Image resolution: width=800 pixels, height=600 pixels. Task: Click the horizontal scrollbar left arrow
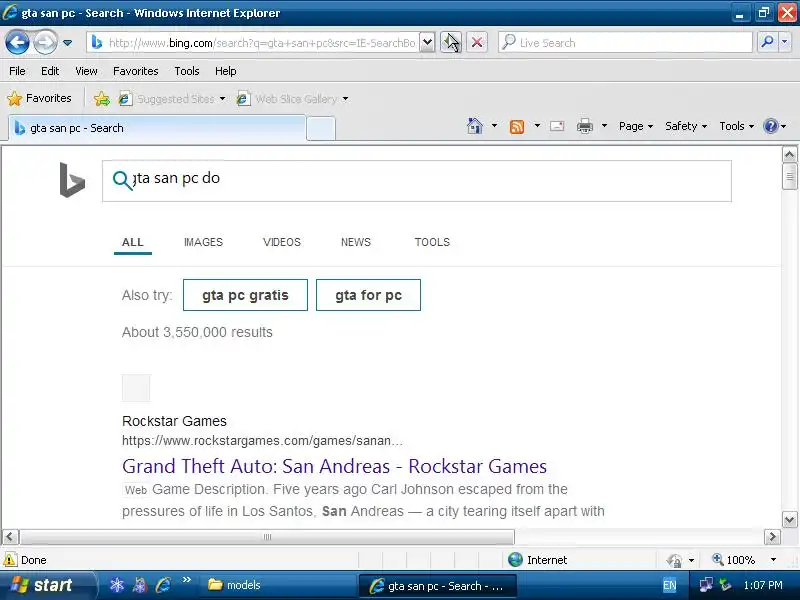pos(10,537)
